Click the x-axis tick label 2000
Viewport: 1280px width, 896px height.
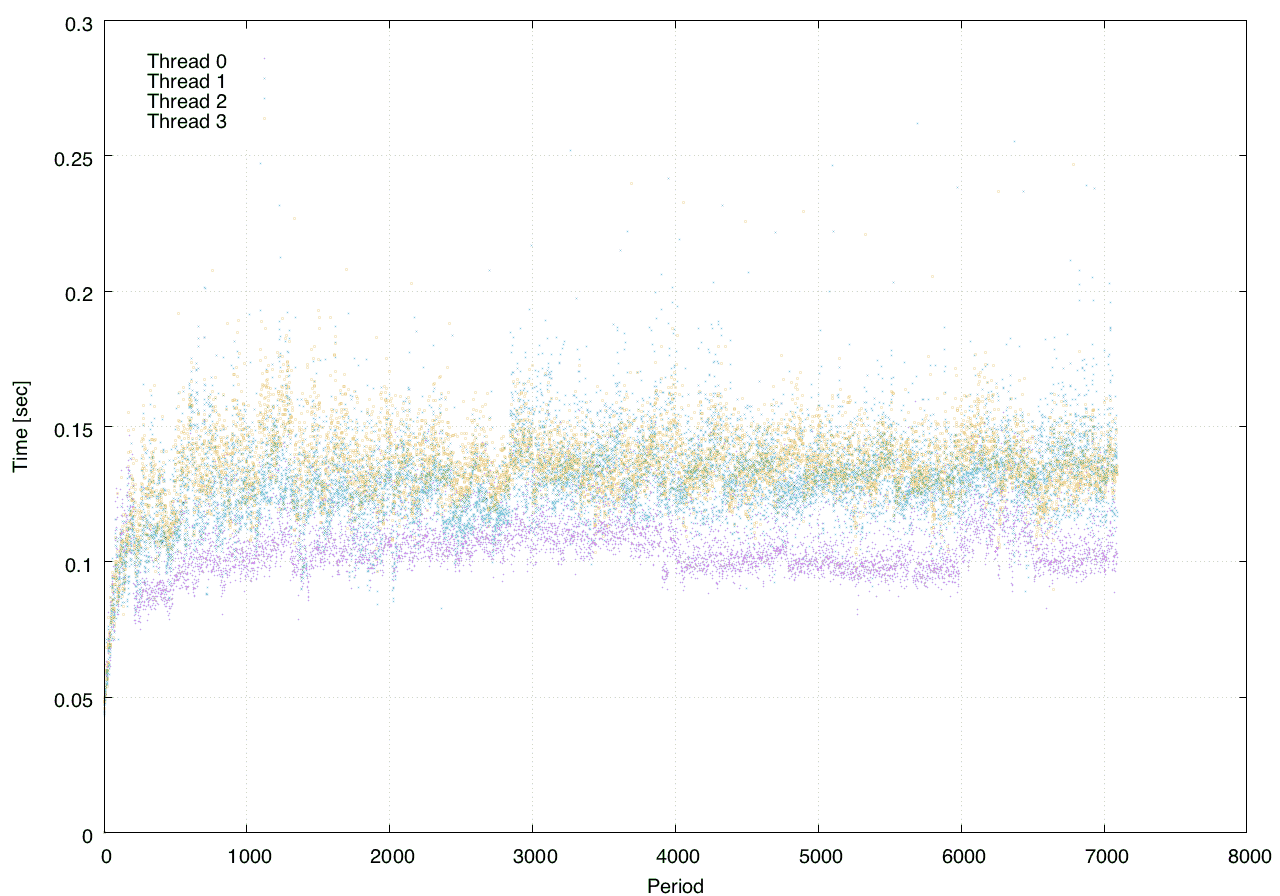(x=390, y=856)
